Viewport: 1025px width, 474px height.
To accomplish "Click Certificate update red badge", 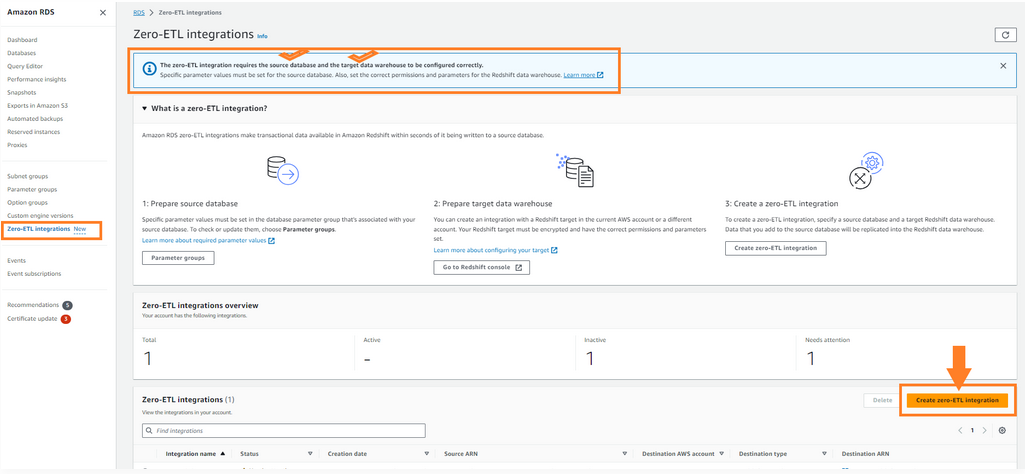I will (66, 319).
